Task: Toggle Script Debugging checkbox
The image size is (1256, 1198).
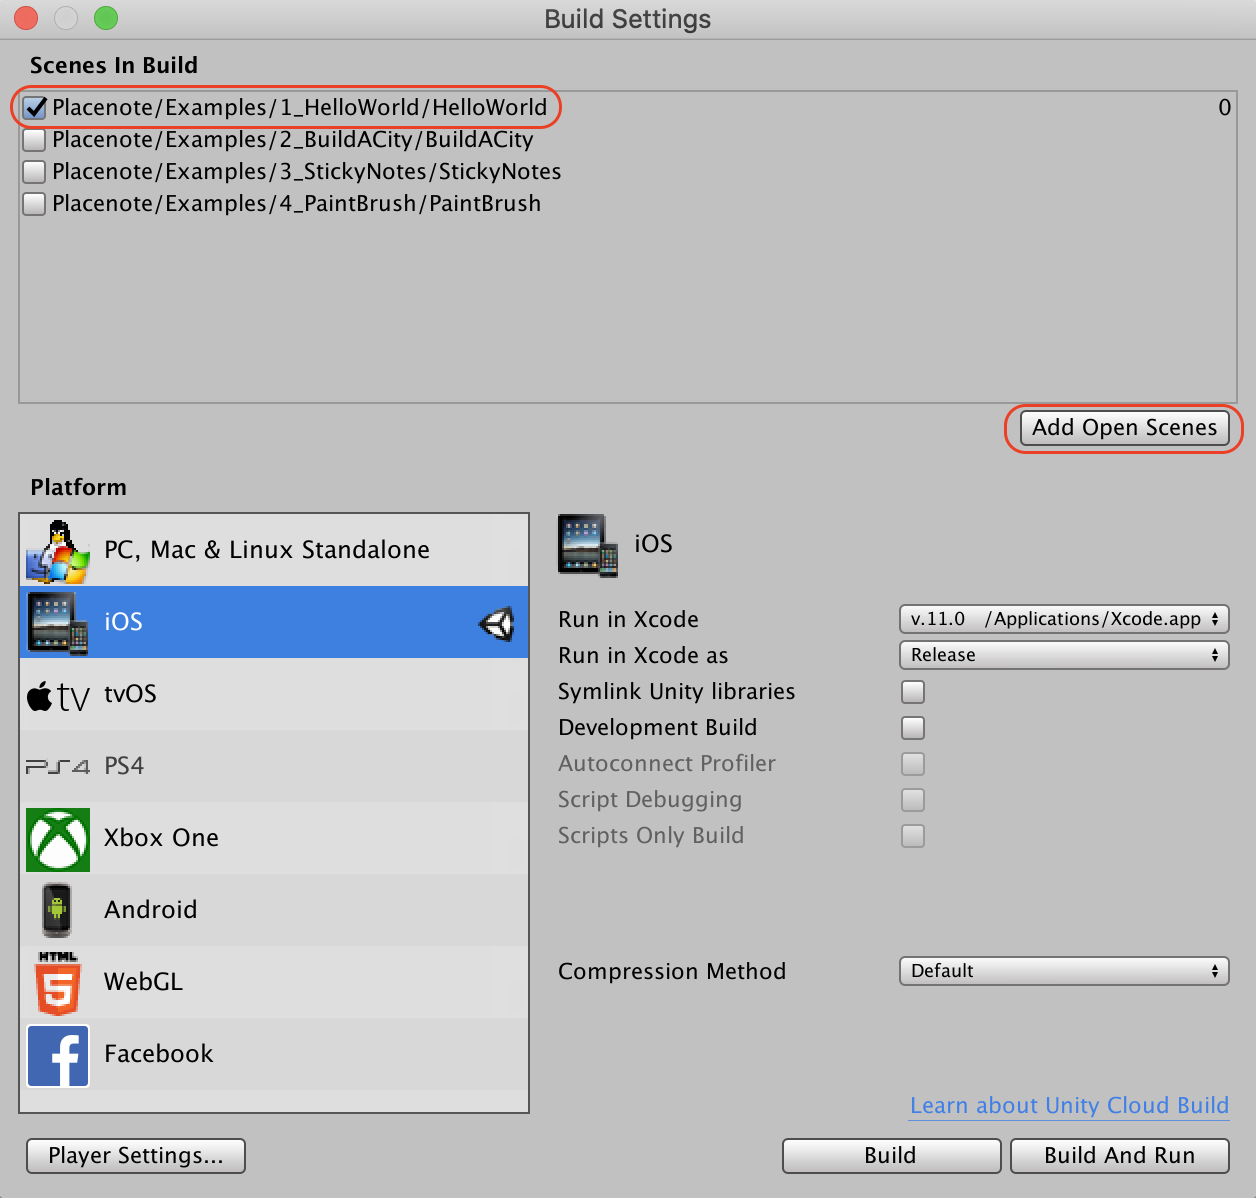Action: point(913,800)
